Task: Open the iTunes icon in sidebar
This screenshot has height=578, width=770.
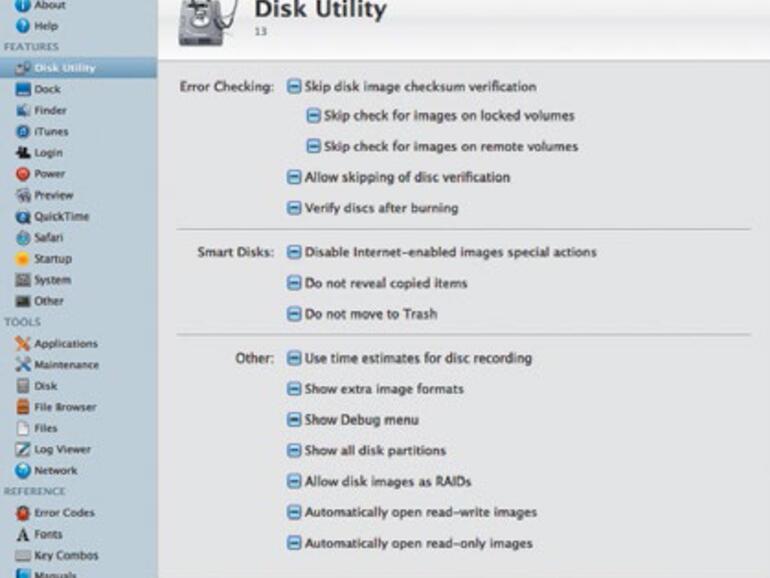Action: 24,132
